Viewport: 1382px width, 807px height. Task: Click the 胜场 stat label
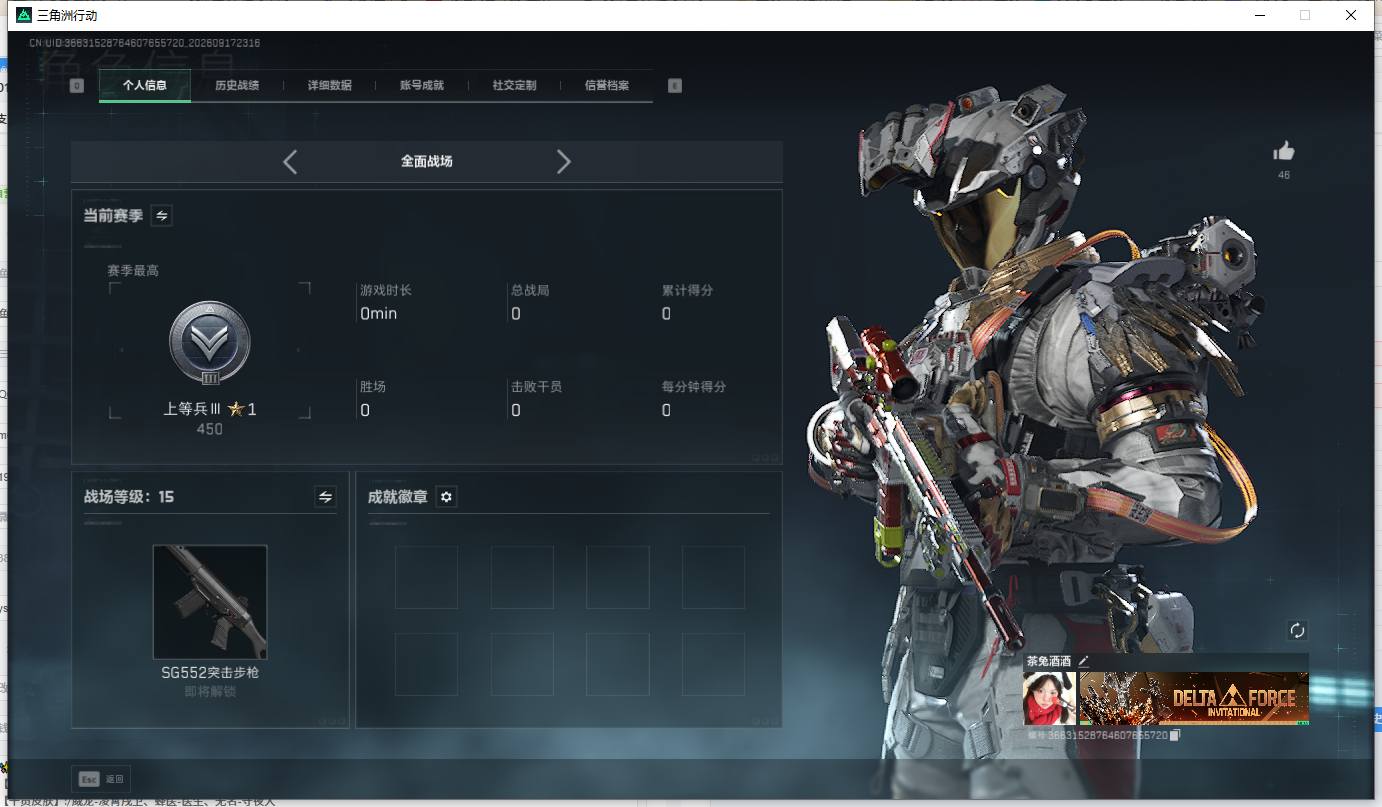(373, 386)
